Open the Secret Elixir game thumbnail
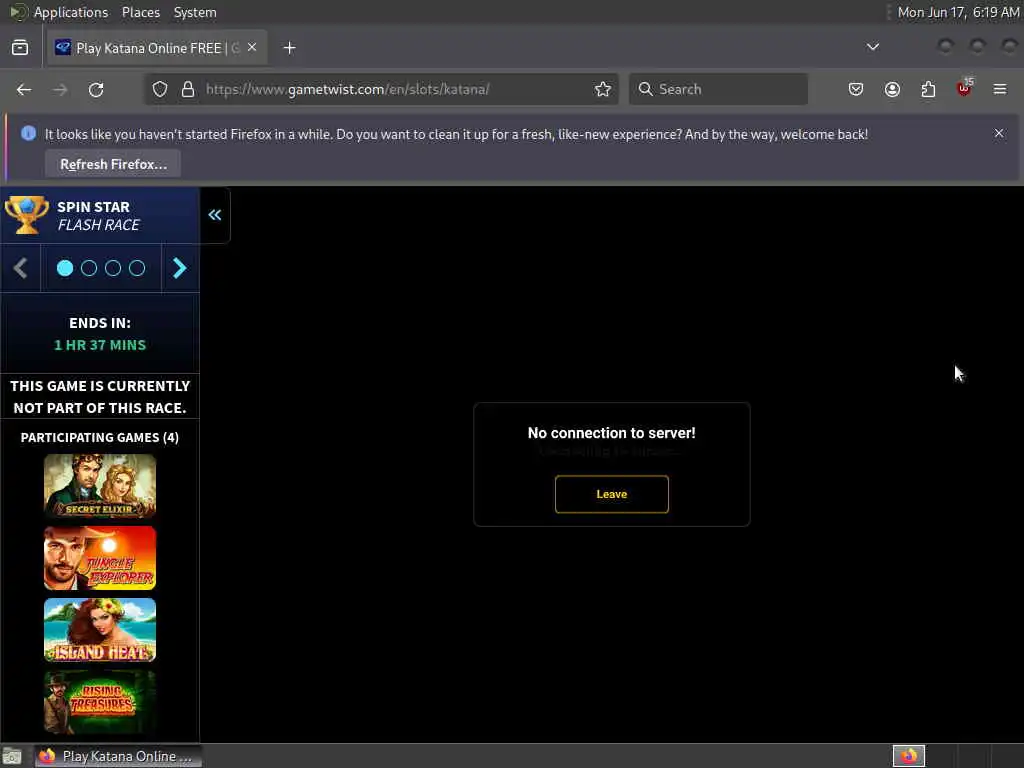Screen dimensions: 1024x768 point(100,487)
